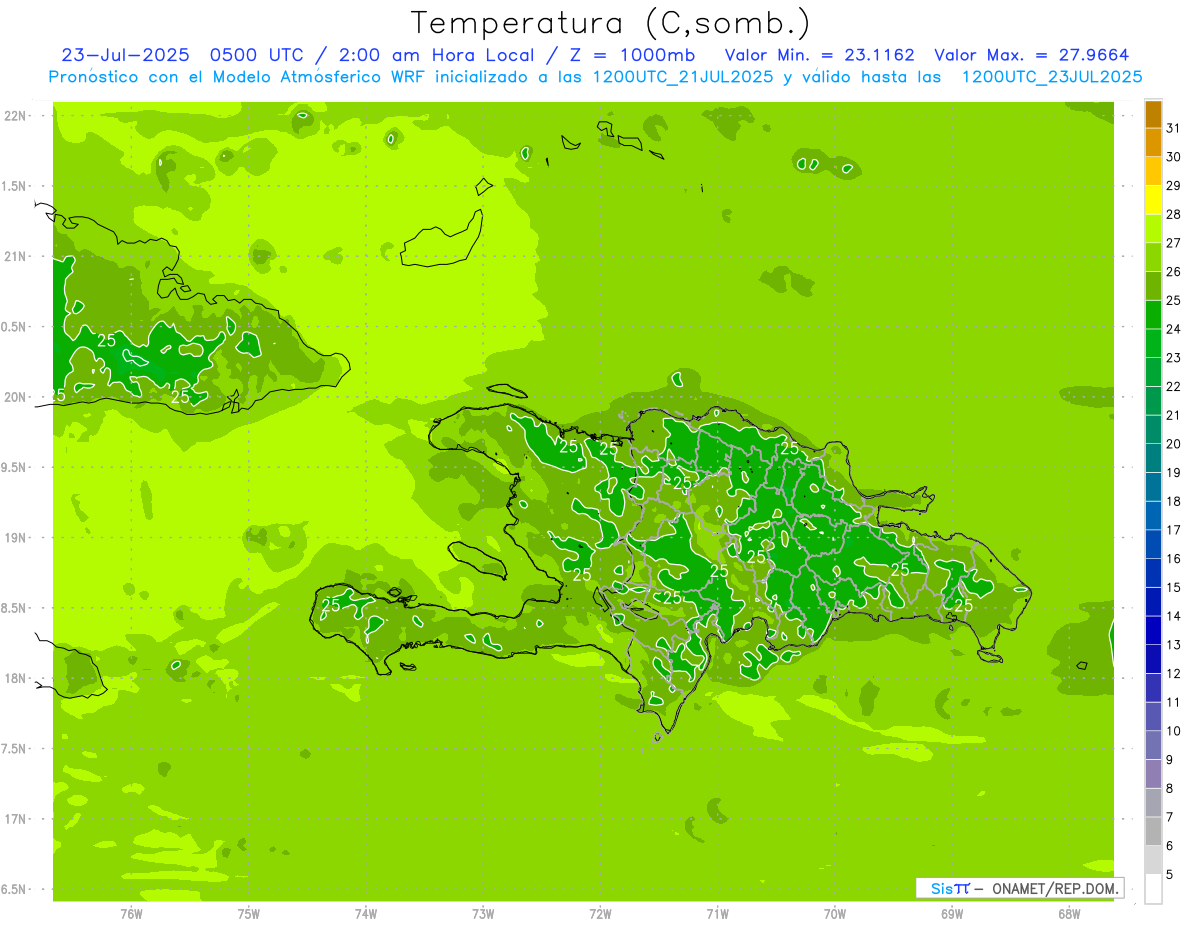1200x927 pixels.
Task: Click the '73W' longitude label
Action: (483, 913)
